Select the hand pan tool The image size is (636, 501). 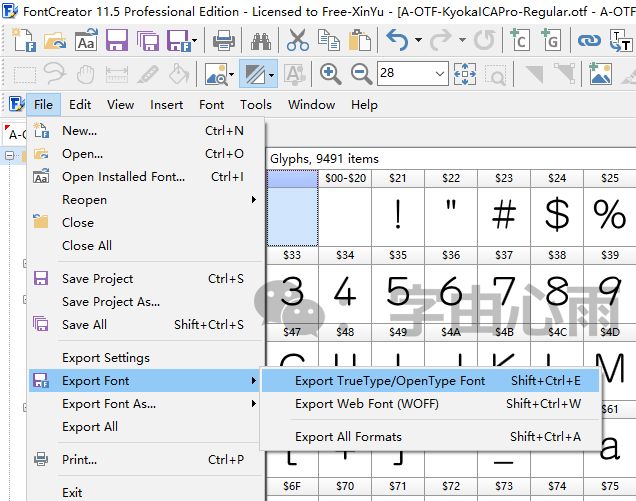(86, 75)
